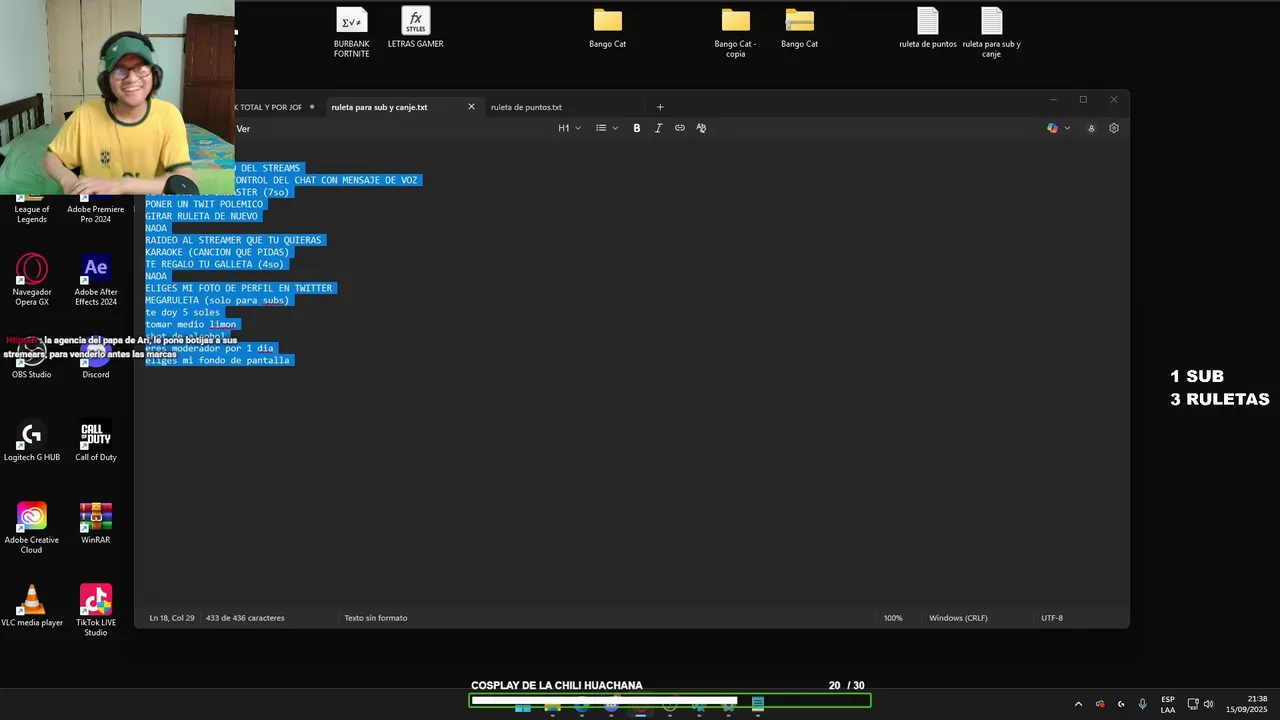
Task: Click line 'RAIDEO AL STREAMER QUE TU QUIERAS'
Action: point(233,240)
